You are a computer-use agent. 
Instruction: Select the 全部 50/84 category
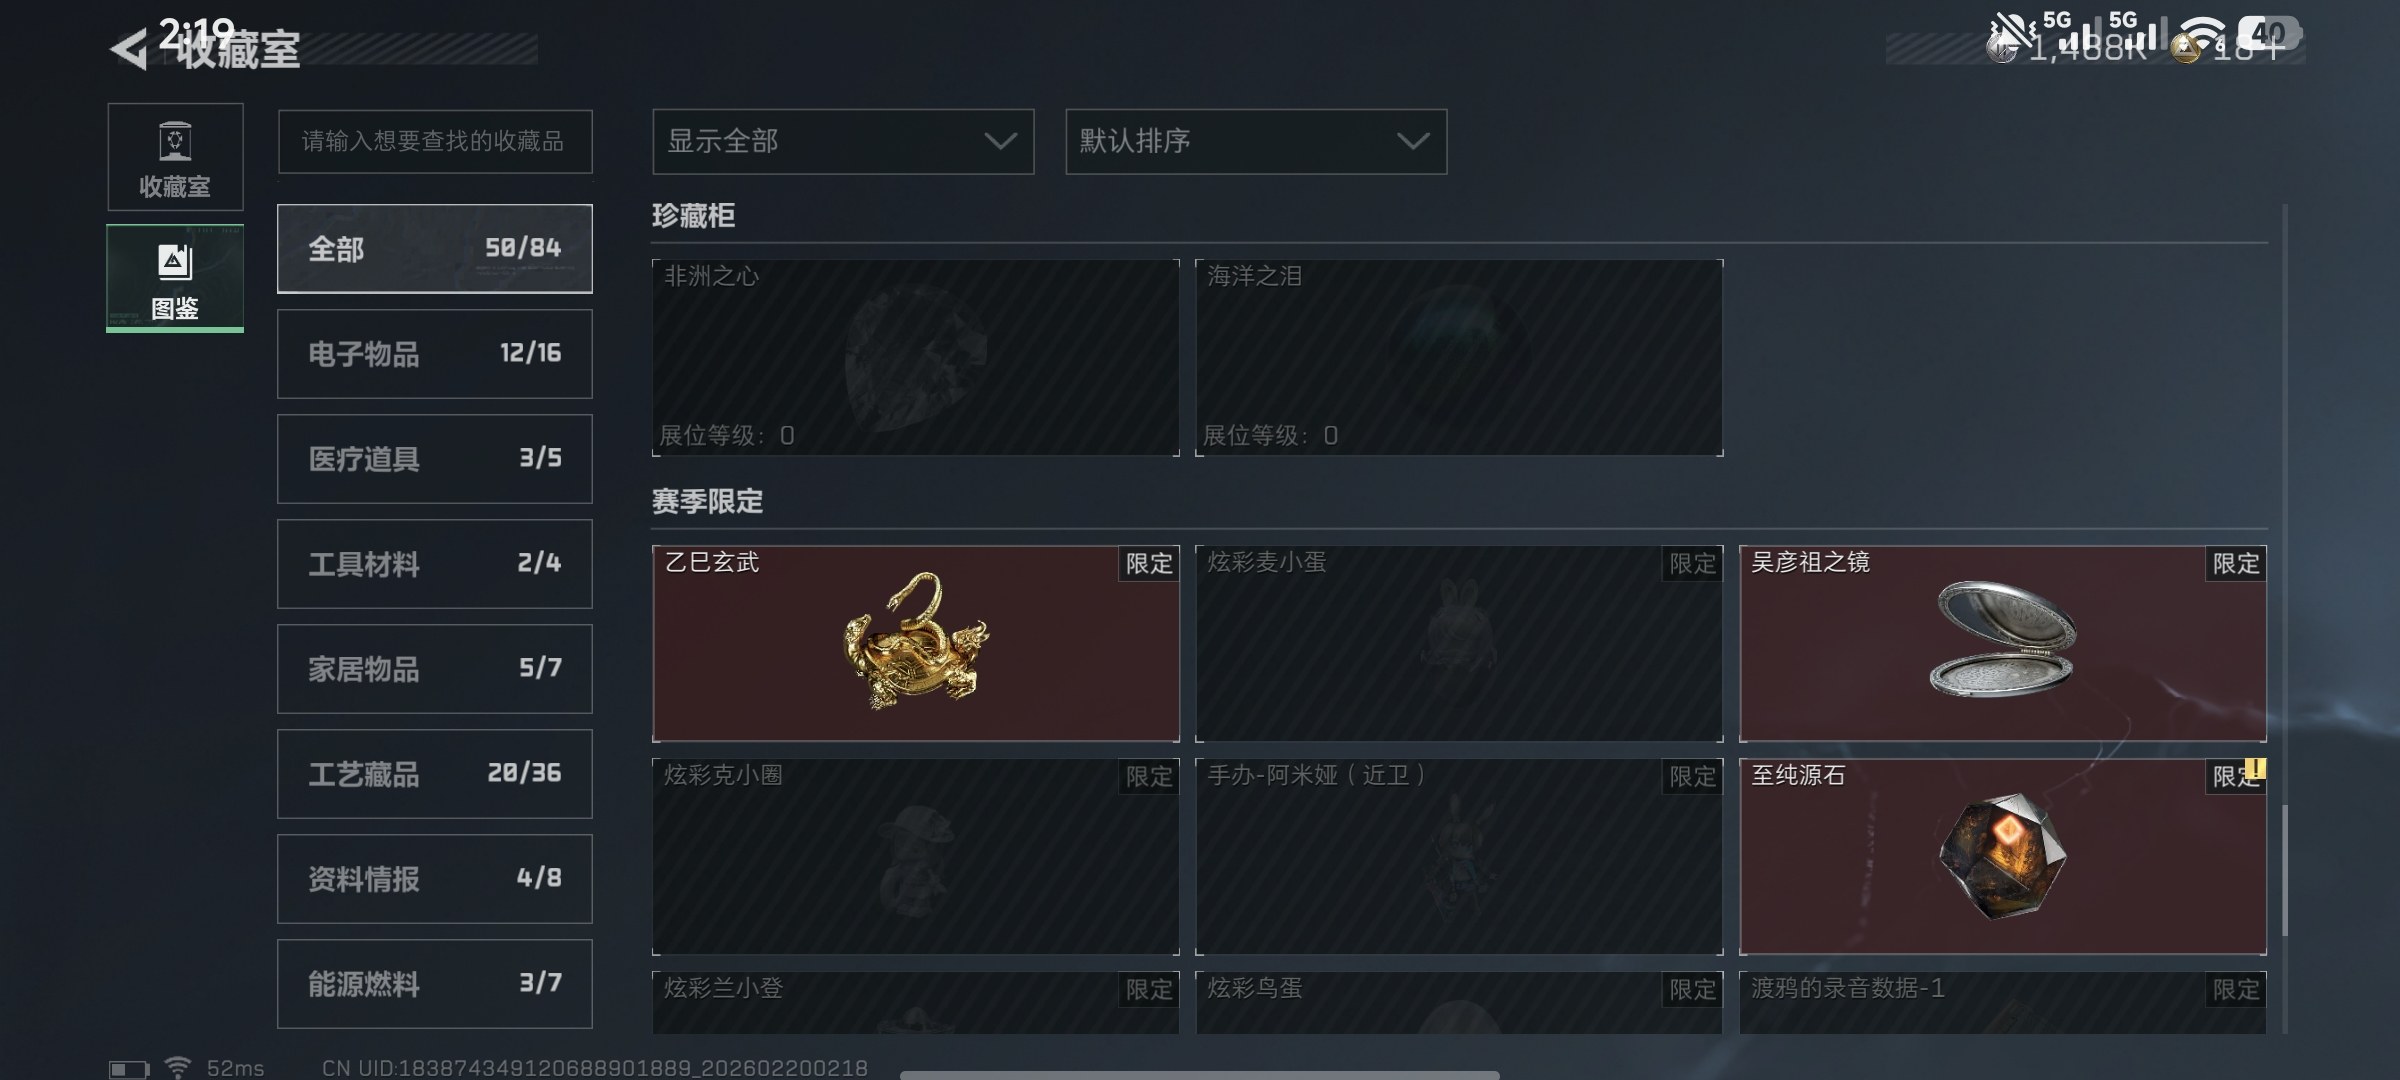coord(435,248)
